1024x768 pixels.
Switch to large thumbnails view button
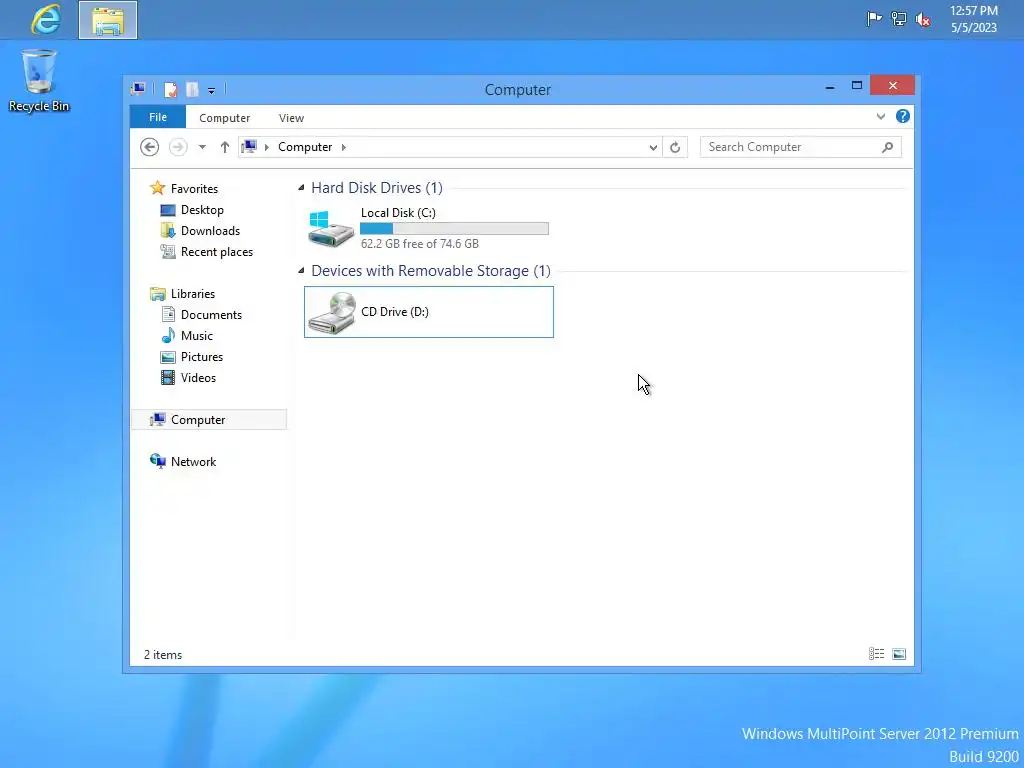pos(899,654)
